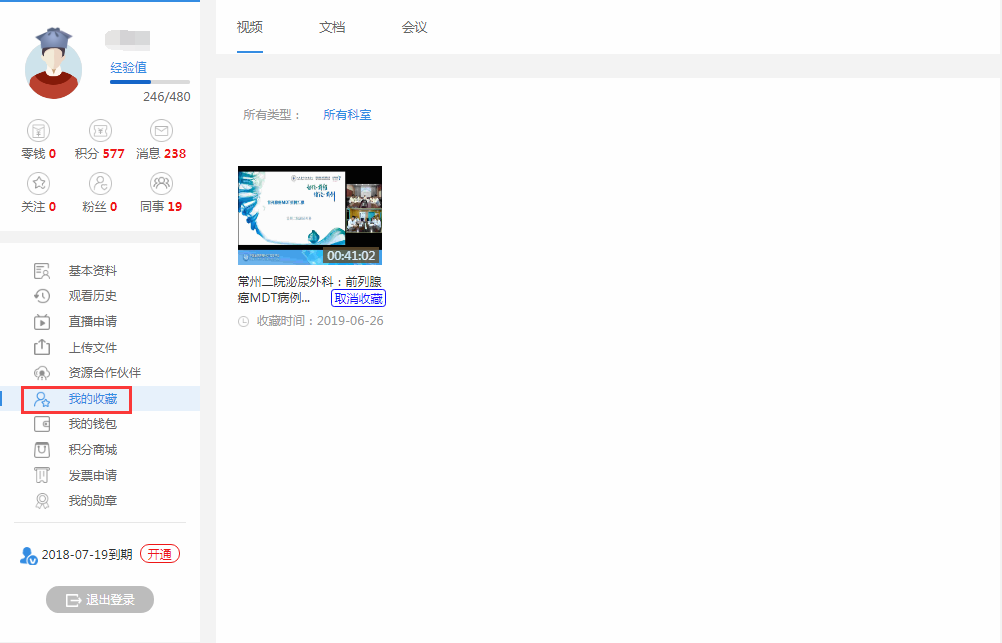The height and width of the screenshot is (643, 1002).
Task: Click the 资源合作伙伴 cloud icon
Action: tap(42, 373)
